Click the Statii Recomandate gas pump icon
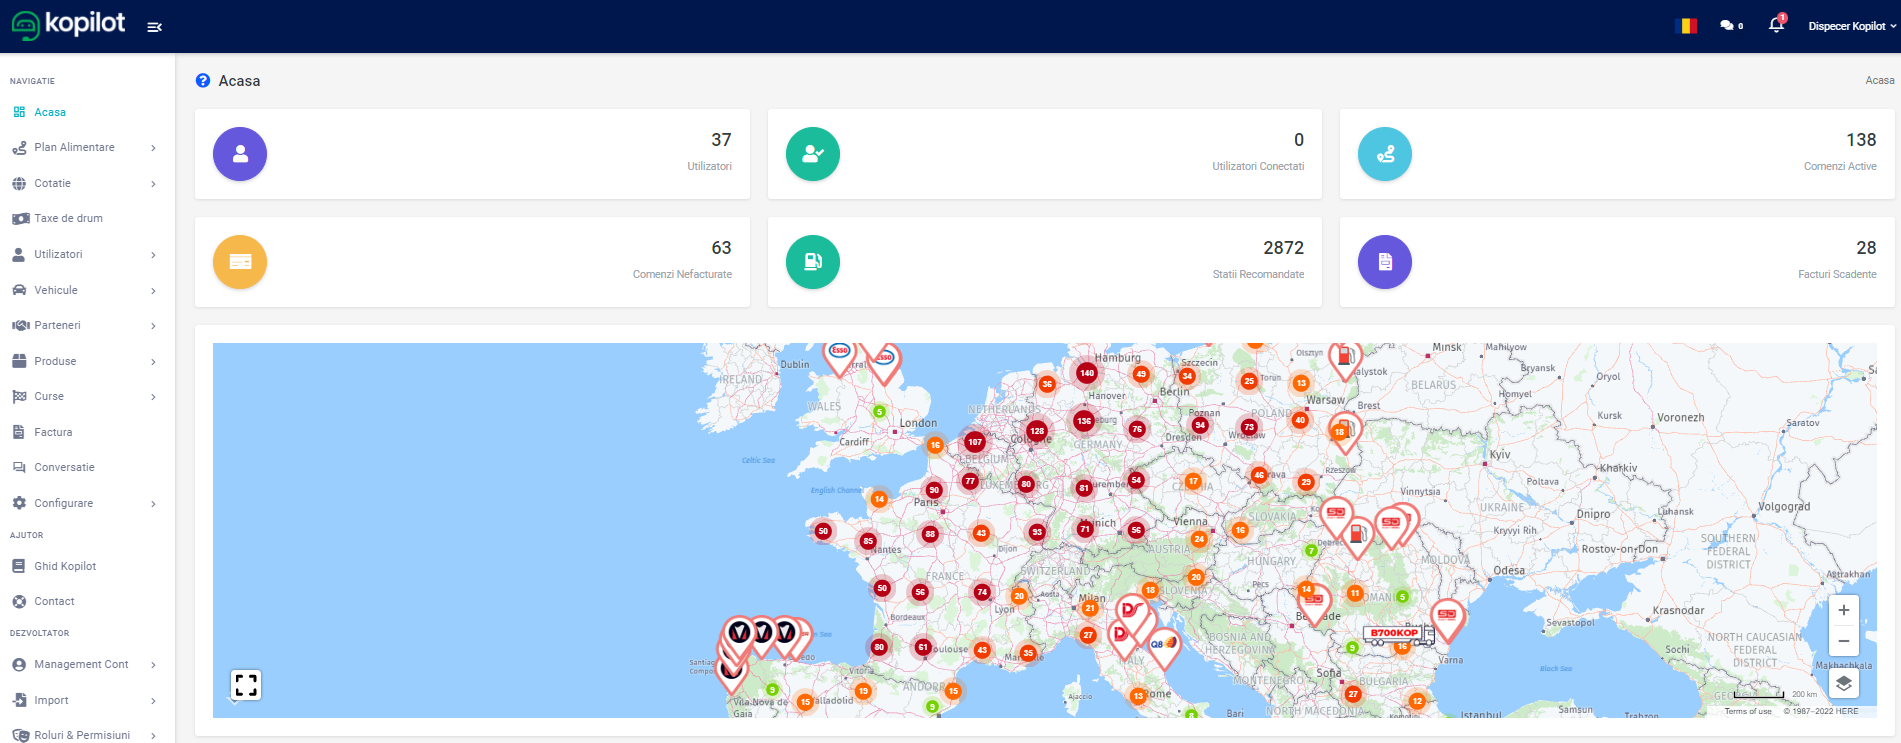Image resolution: width=1901 pixels, height=743 pixels. [x=812, y=262]
